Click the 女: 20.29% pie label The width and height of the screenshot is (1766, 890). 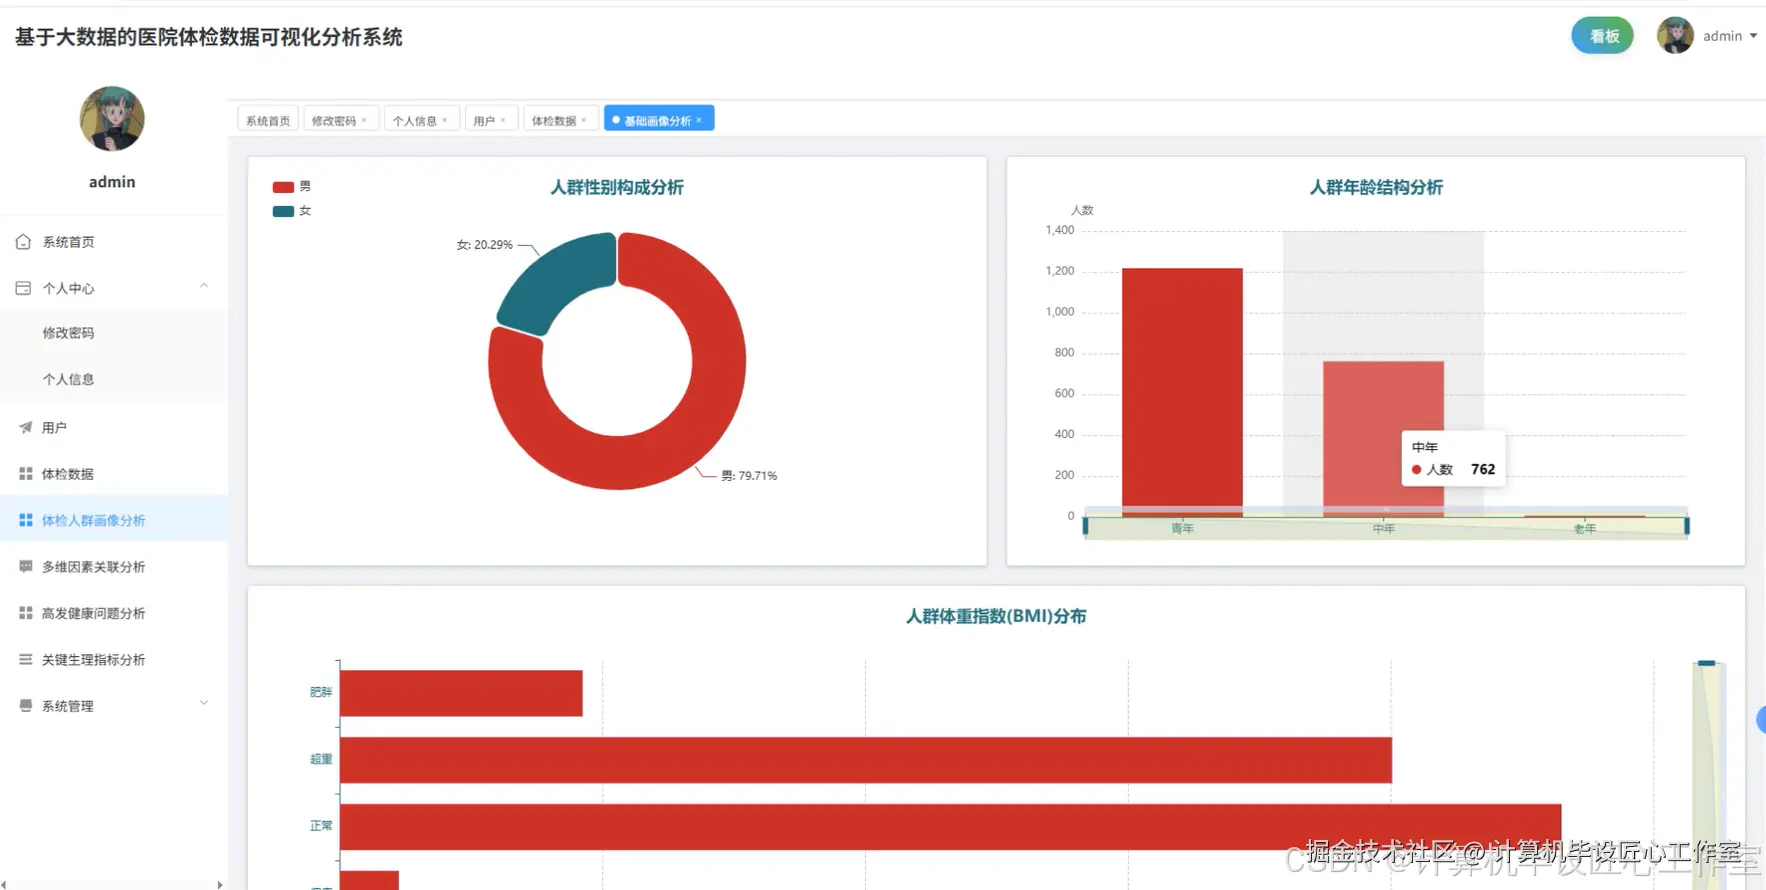point(485,244)
